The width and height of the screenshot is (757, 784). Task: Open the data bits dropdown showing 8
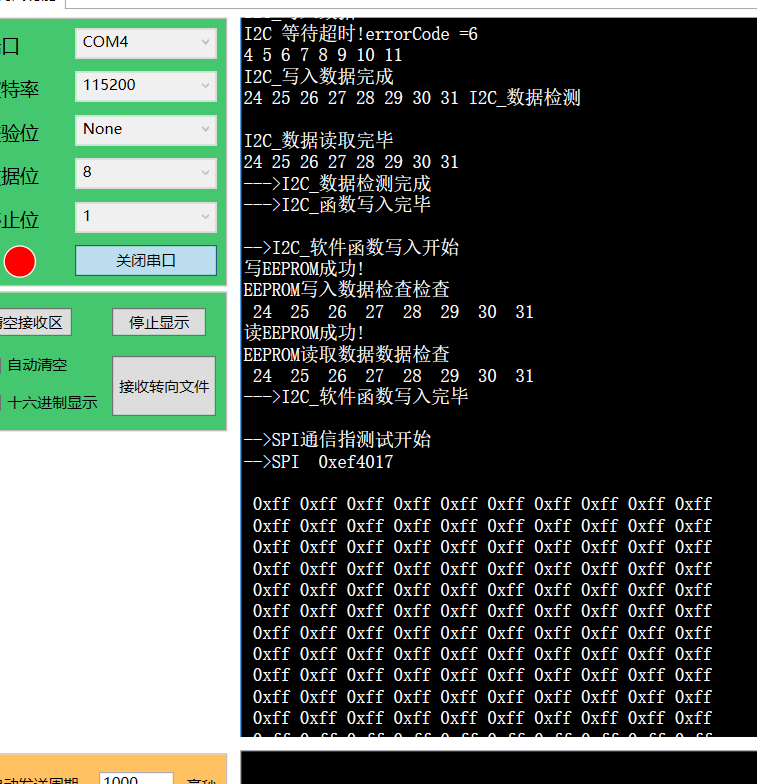point(146,174)
